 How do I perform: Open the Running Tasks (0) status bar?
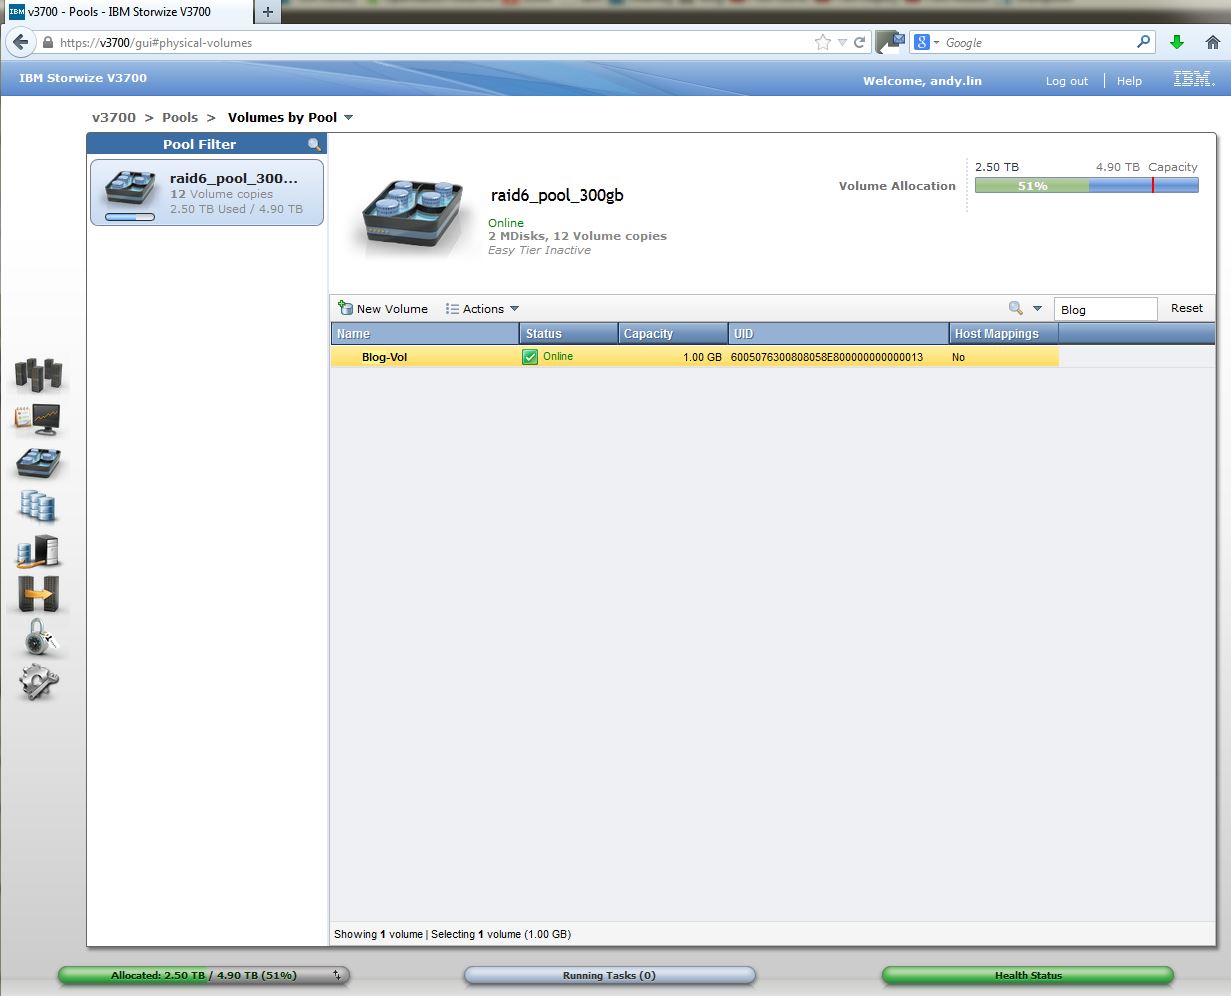609,975
